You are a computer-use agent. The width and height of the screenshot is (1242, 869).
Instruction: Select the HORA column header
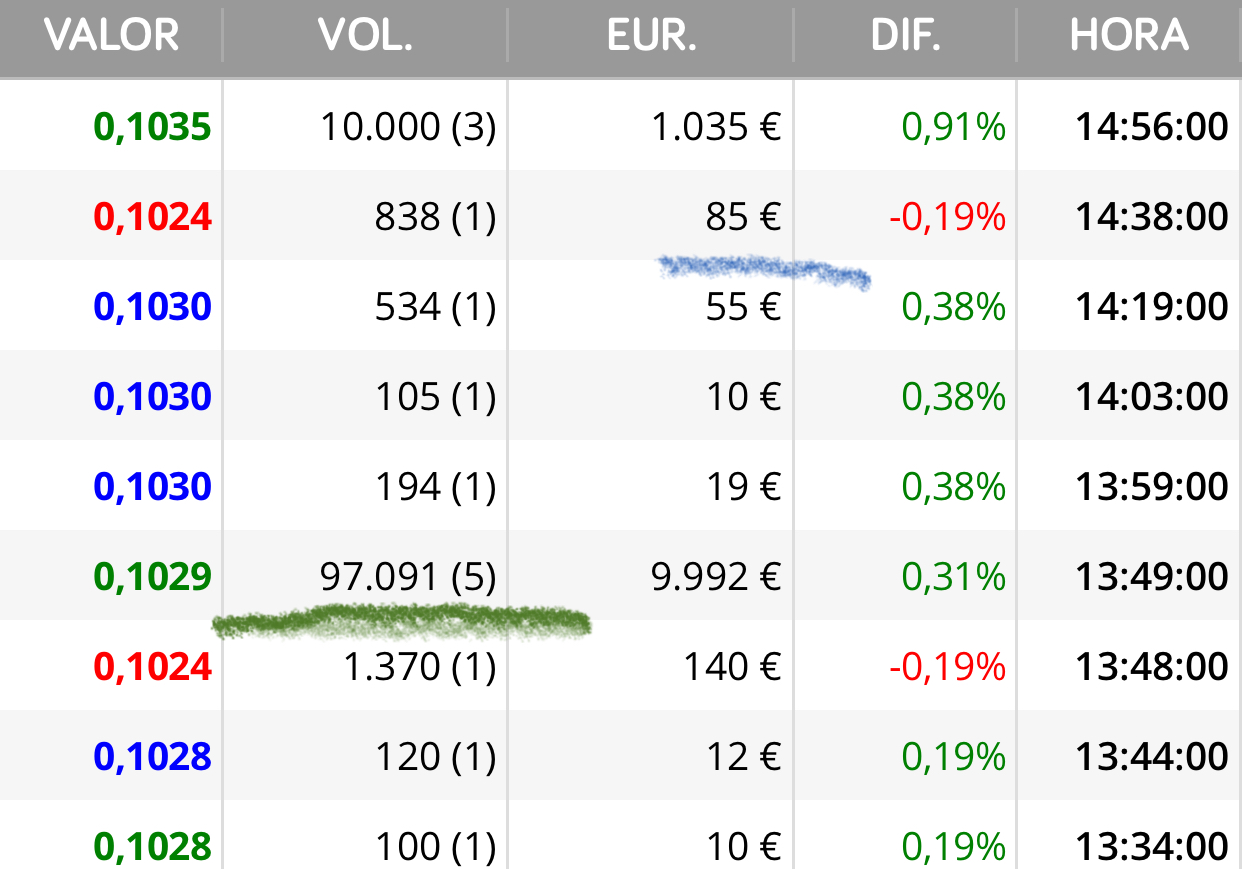[x=1129, y=35]
